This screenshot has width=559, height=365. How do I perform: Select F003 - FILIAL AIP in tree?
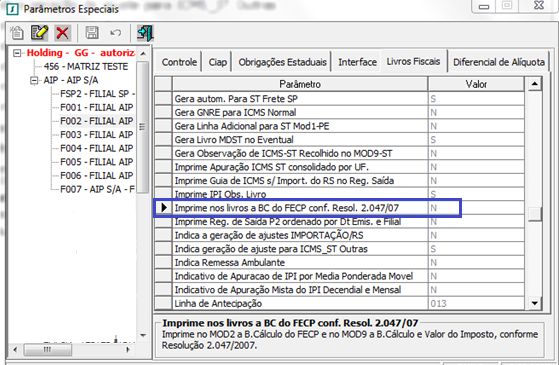[x=96, y=134]
